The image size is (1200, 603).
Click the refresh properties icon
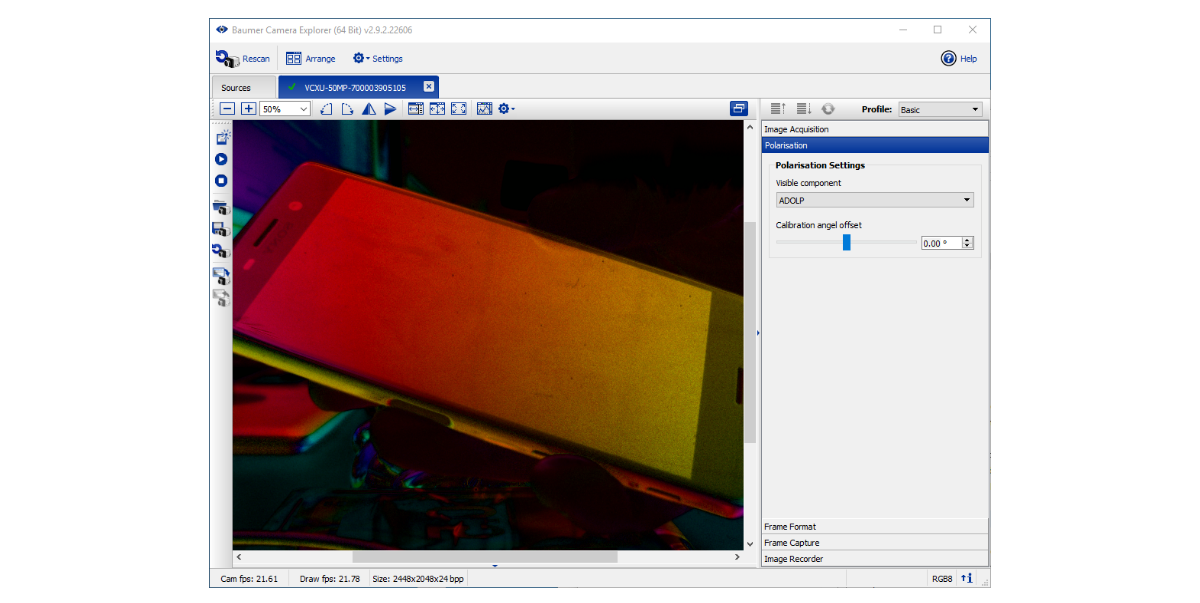point(828,109)
